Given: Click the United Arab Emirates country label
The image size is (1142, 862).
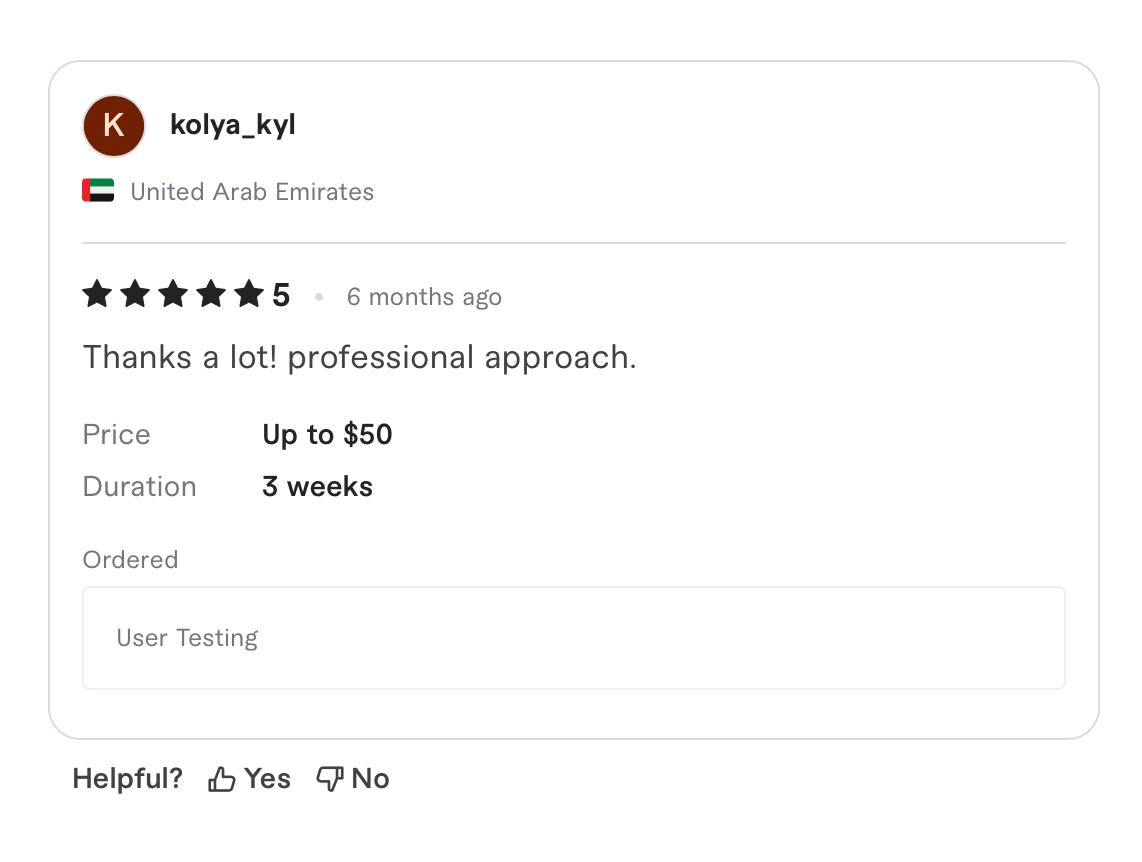Looking at the screenshot, I should [x=251, y=191].
